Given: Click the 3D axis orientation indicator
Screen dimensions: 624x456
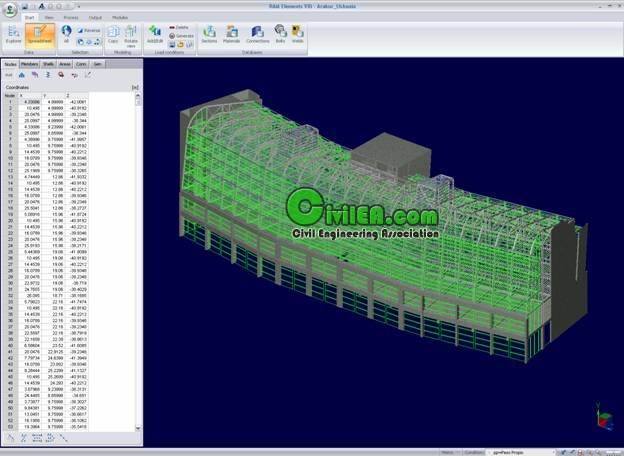Looking at the screenshot, I should [604, 417].
